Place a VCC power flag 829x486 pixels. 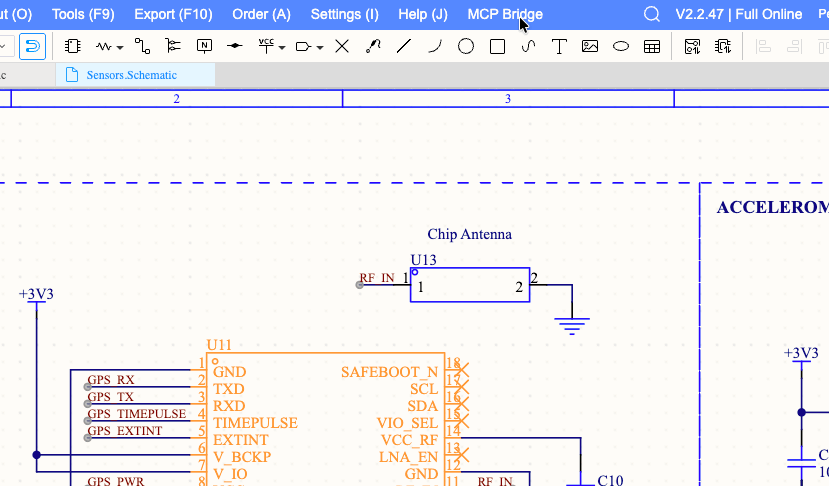pos(266,47)
